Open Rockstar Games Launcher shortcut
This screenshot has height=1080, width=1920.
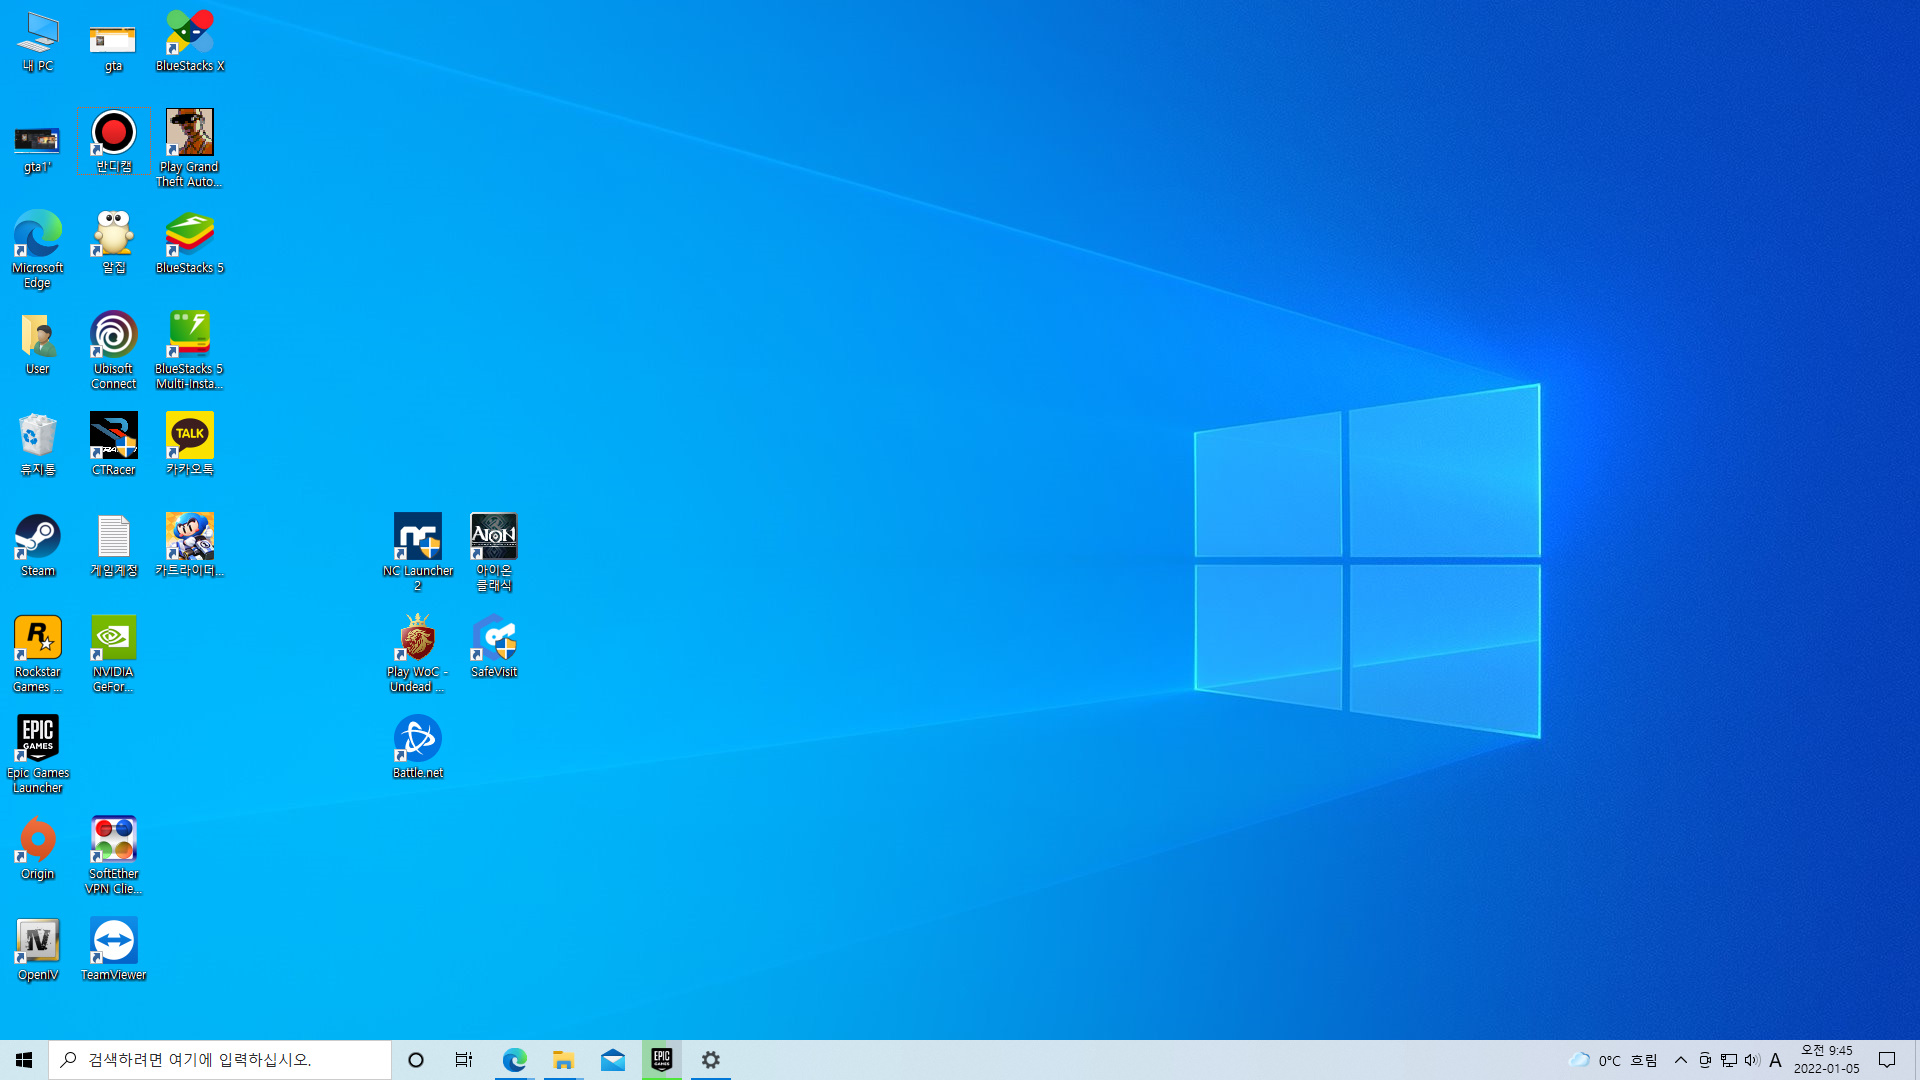click(38, 655)
